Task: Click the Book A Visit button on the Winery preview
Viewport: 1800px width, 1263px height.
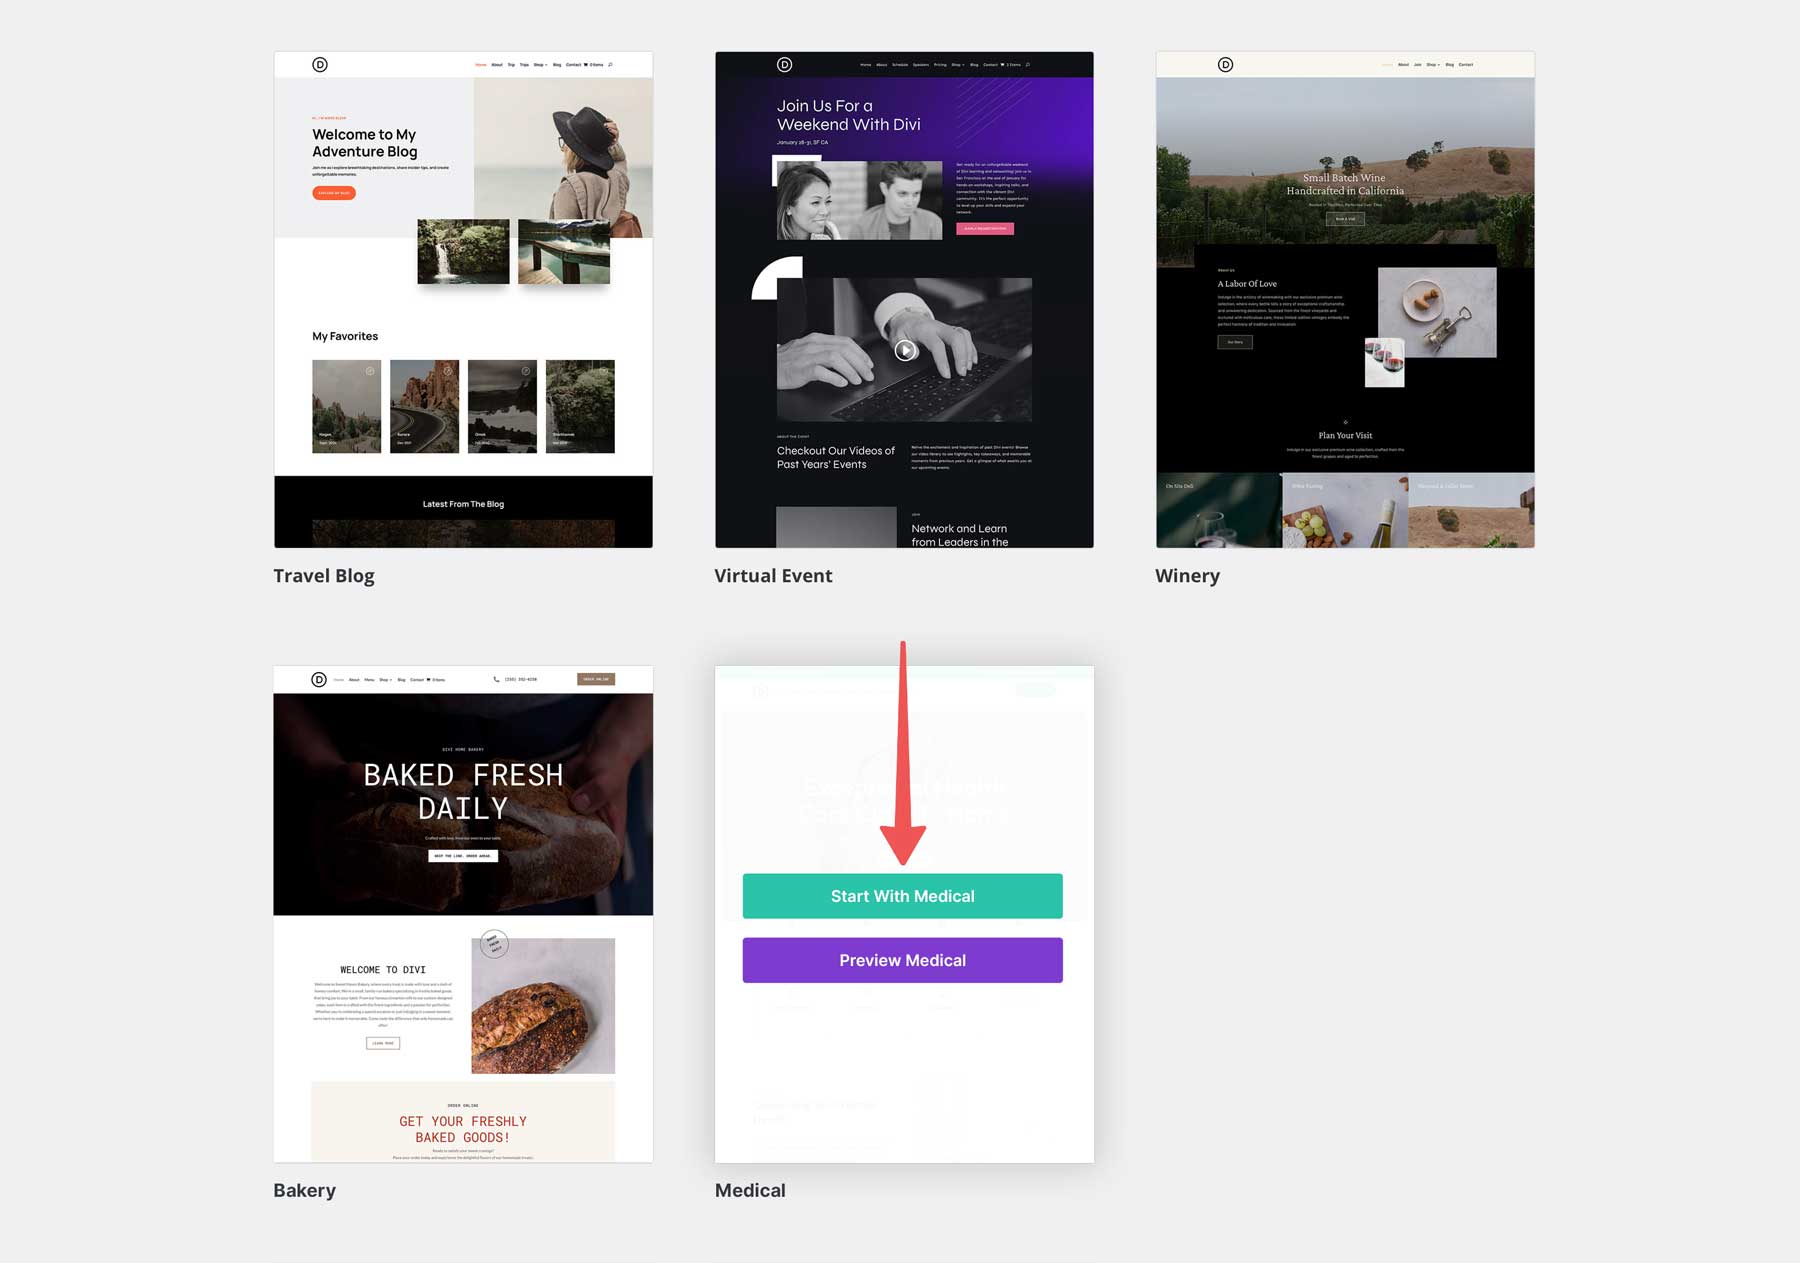Action: point(1345,219)
